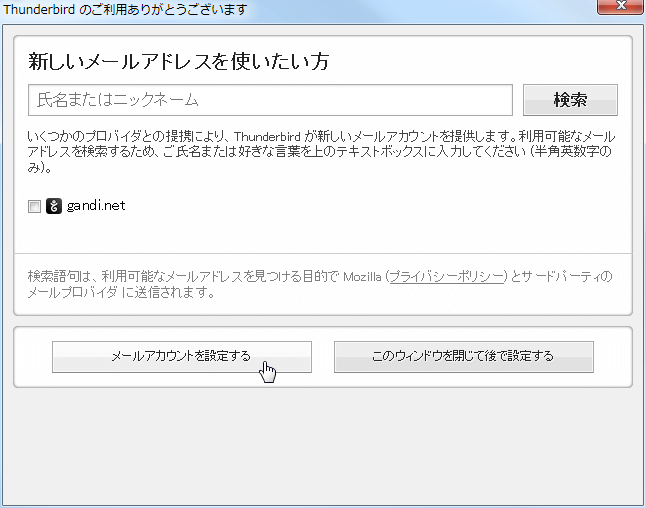Image resolution: width=646 pixels, height=508 pixels.
Task: Click the 新しいメールアドレスを使いたい方 heading
Action: [178, 61]
